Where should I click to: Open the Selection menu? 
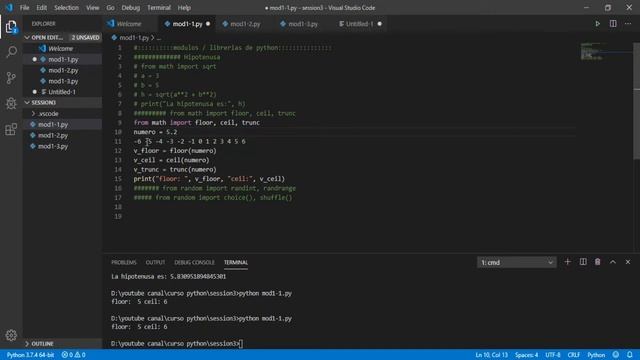[x=66, y=8]
